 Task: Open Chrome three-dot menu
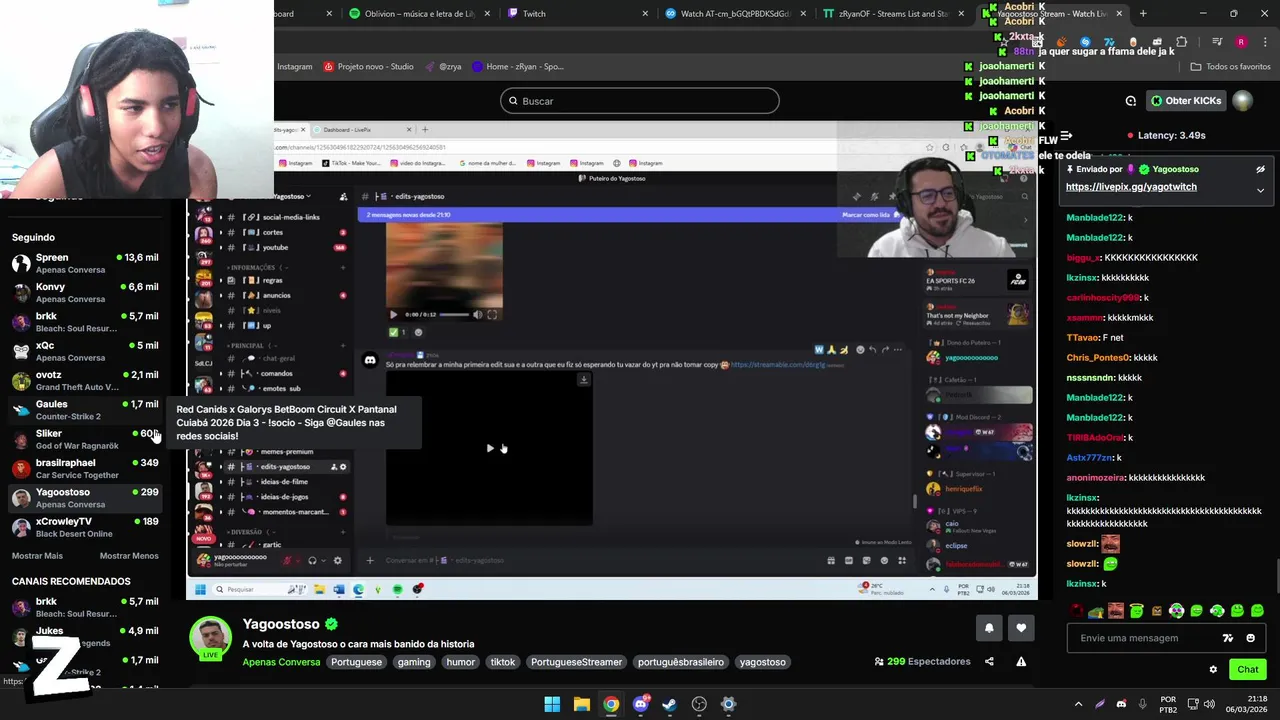coord(1264,42)
